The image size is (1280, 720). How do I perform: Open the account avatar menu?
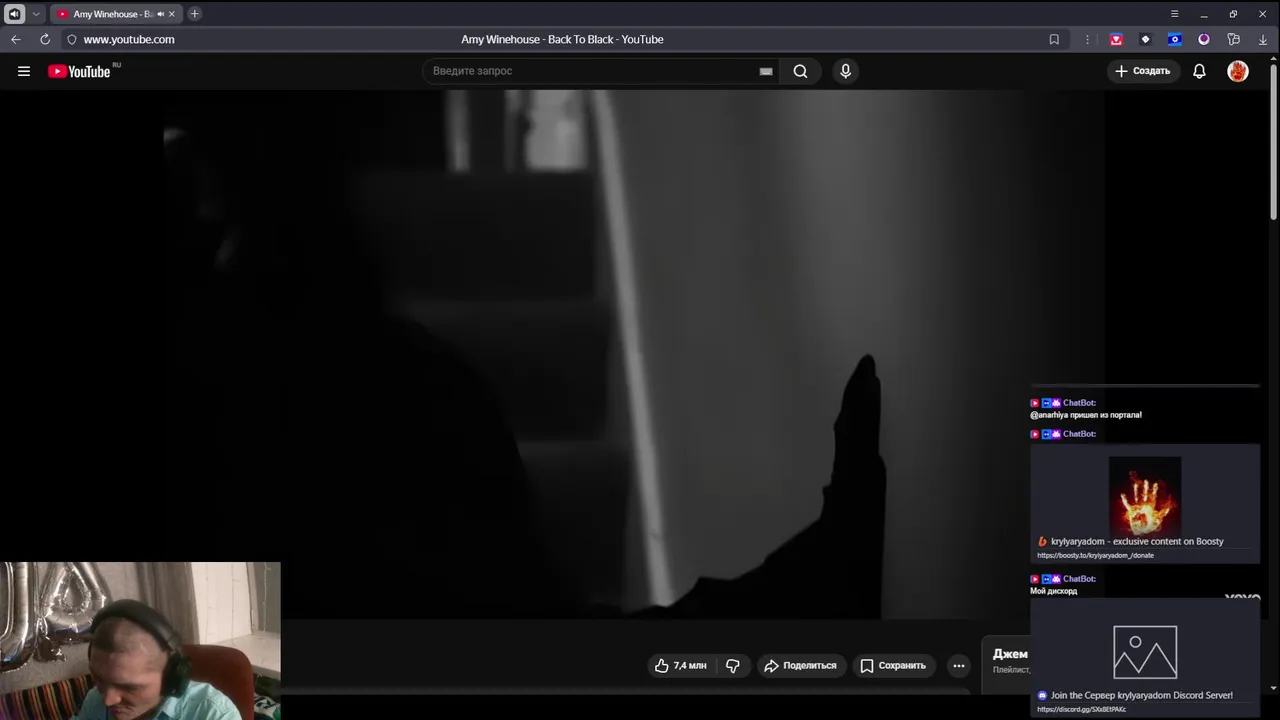pos(1238,71)
